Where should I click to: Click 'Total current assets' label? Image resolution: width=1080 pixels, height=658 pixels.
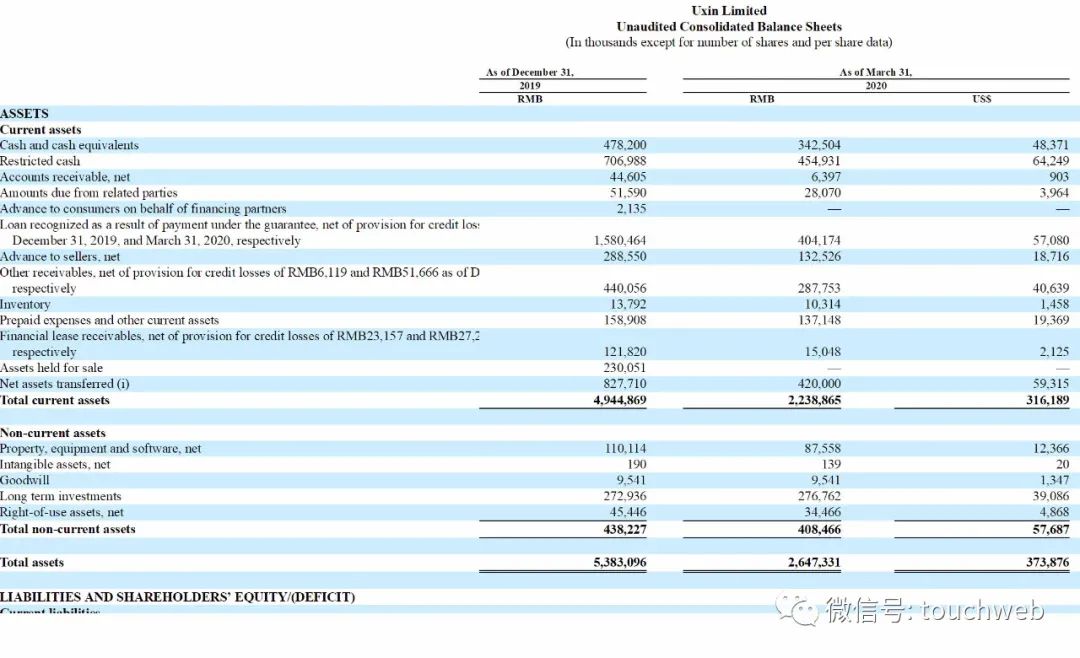pyautogui.click(x=54, y=400)
